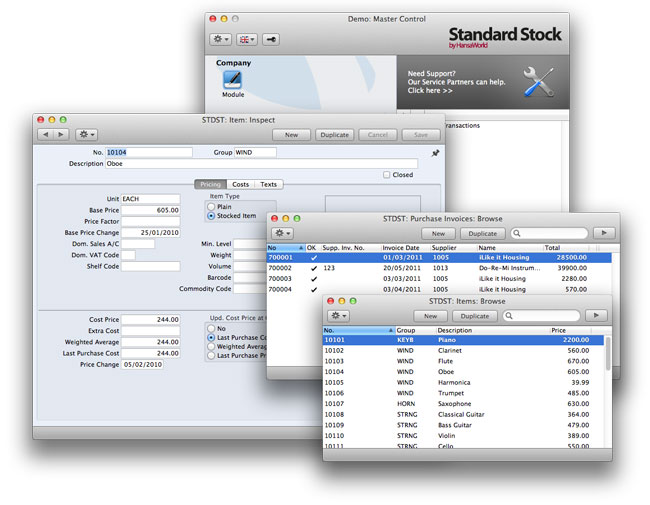Open gear menu in Items Browse window

338,316
